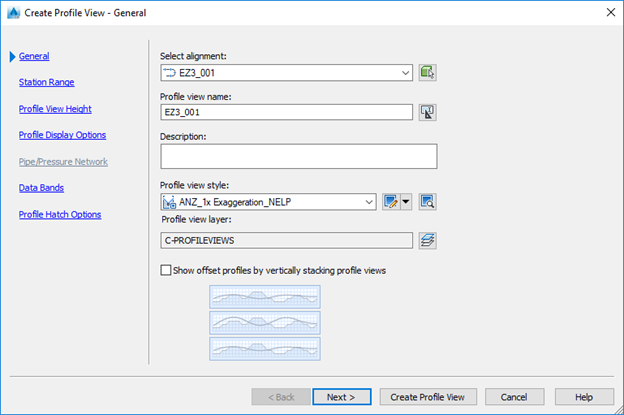
Task: Cancel the Create Profile View dialog
Action: point(514,397)
